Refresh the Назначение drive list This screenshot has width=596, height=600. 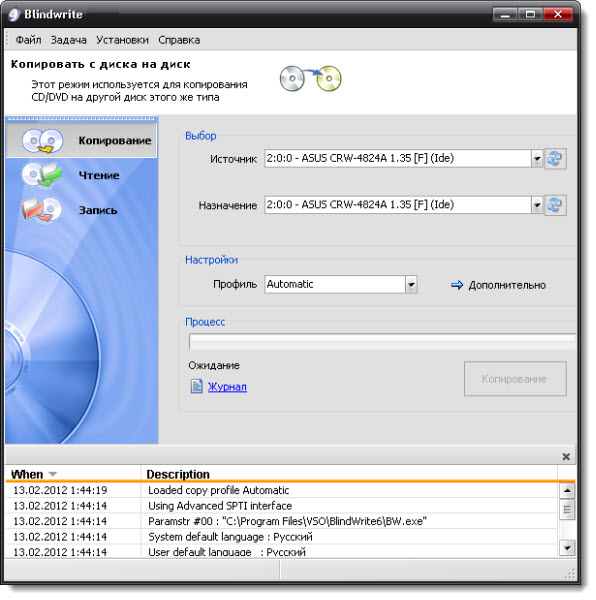pyautogui.click(x=555, y=205)
